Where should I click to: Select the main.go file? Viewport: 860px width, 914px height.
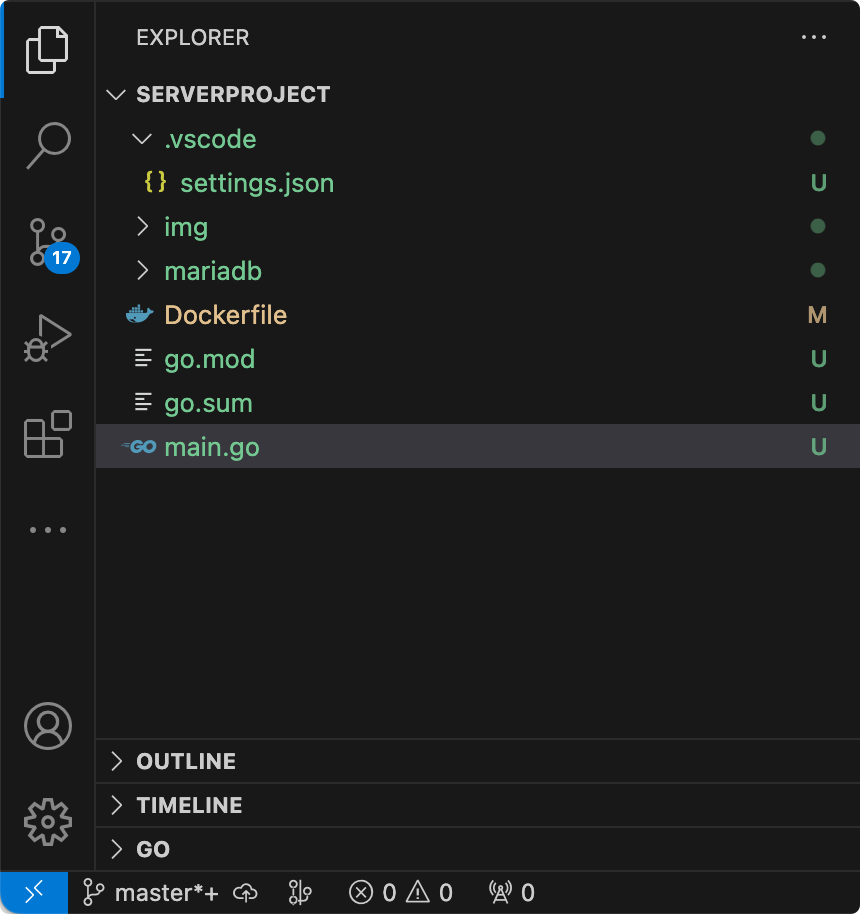[211, 446]
